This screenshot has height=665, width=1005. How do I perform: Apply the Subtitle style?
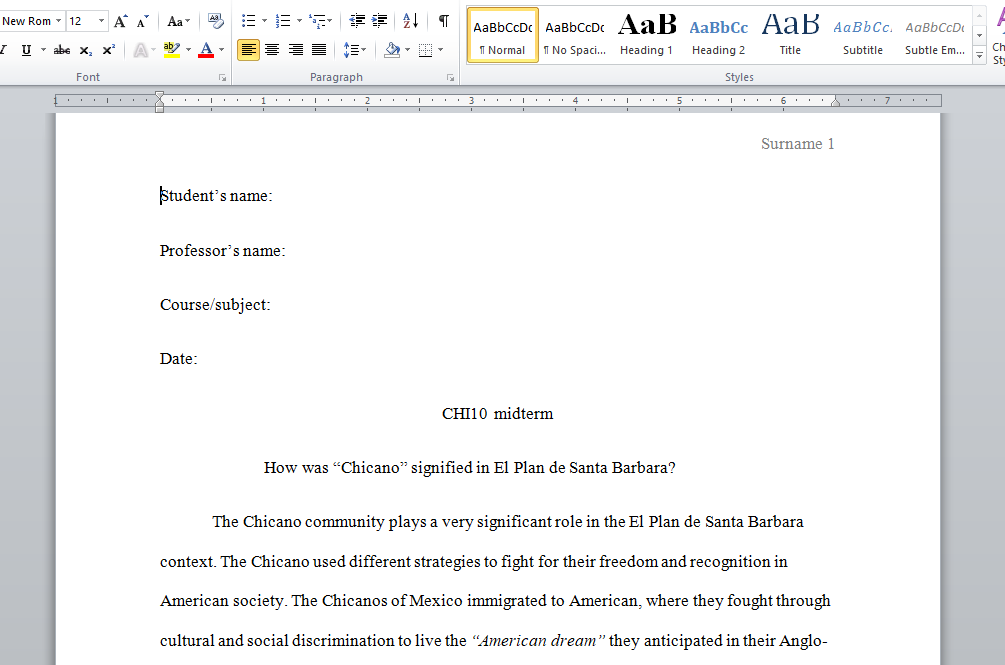pyautogui.click(x=863, y=36)
